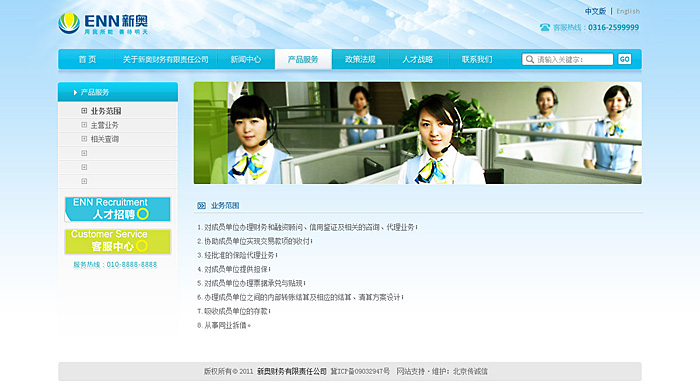Open the 政策法规 nav tab
The width and height of the screenshot is (700, 387).
pos(360,59)
